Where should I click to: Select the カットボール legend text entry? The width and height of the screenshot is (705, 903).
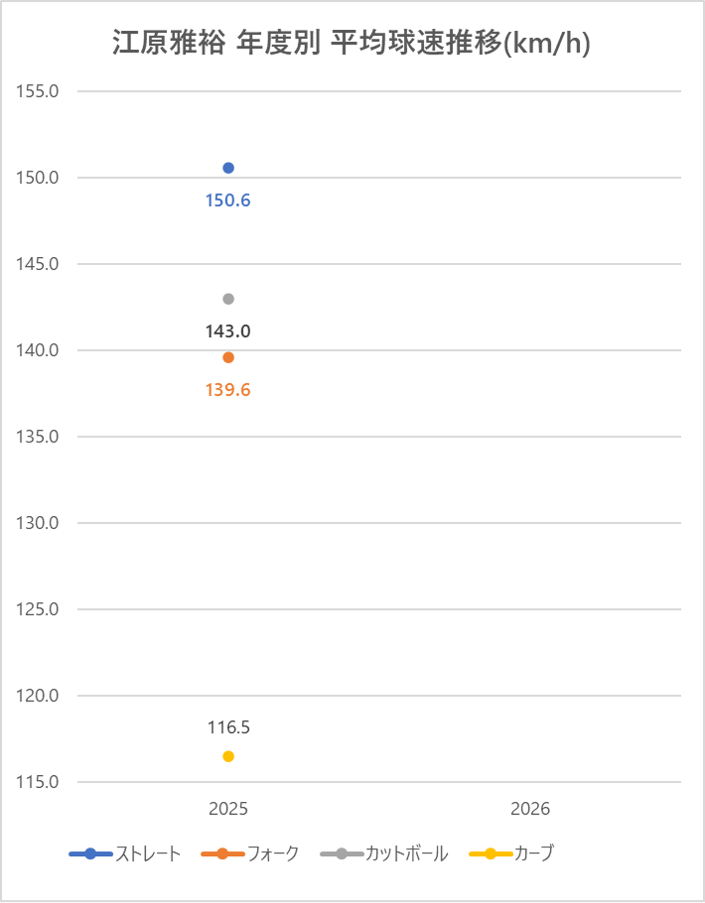407,853
